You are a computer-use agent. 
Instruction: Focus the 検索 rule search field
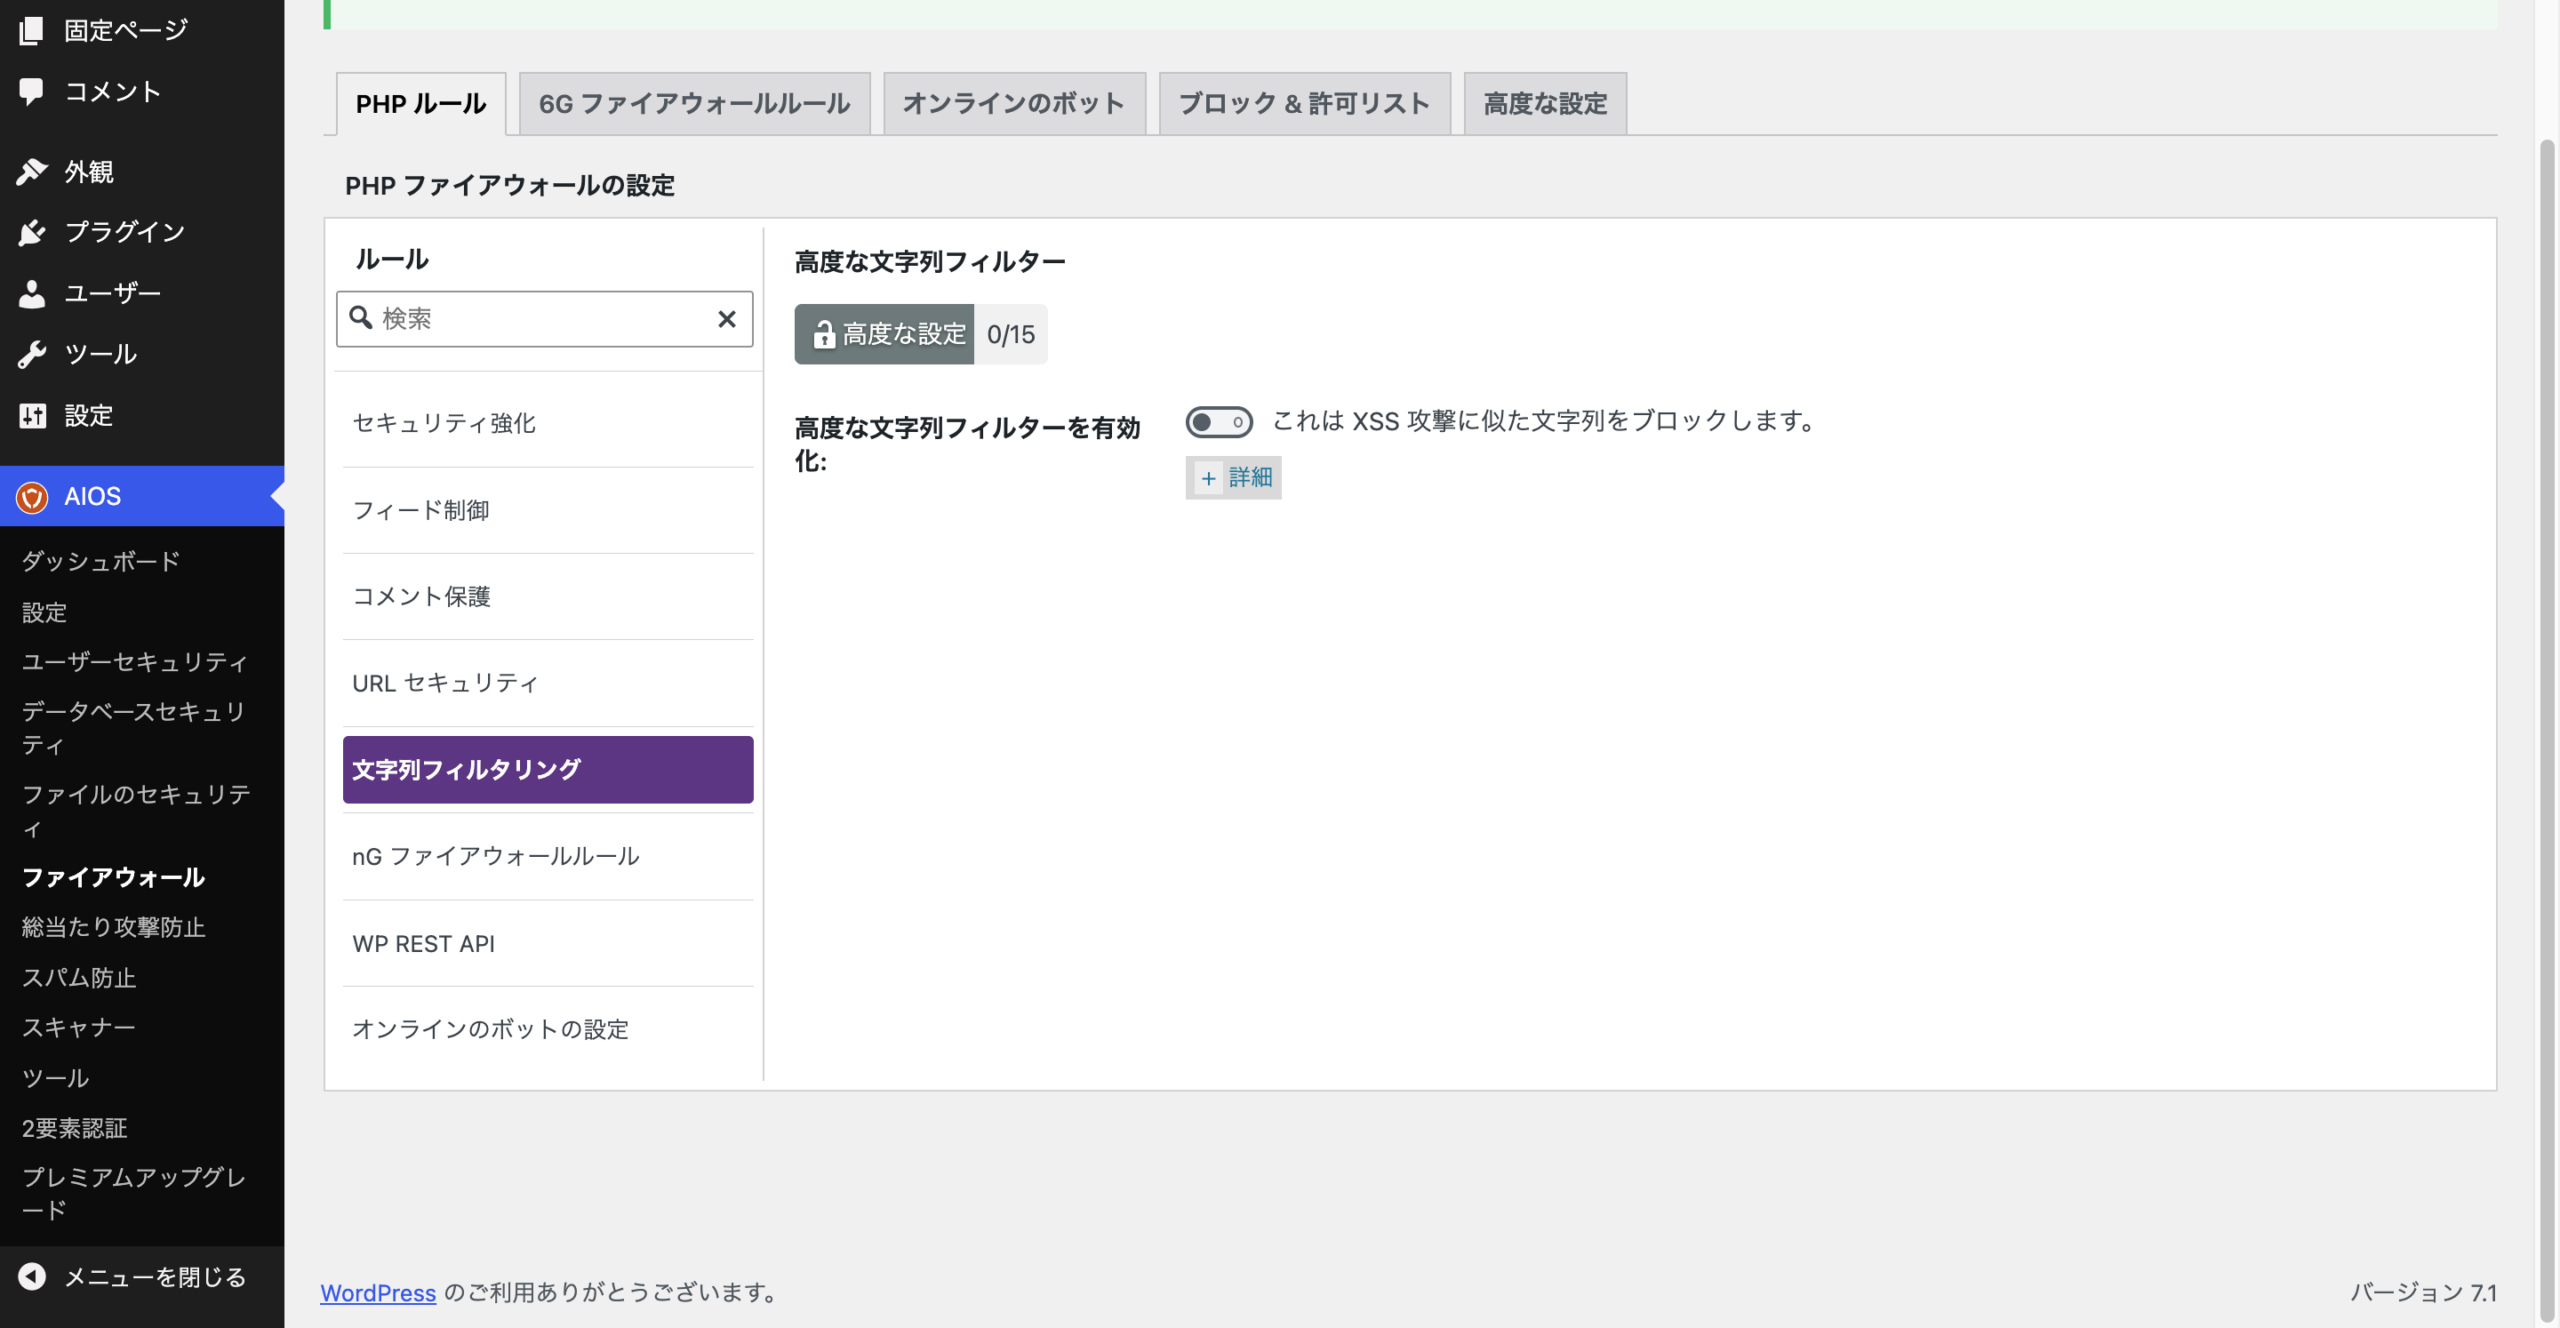tap(544, 318)
